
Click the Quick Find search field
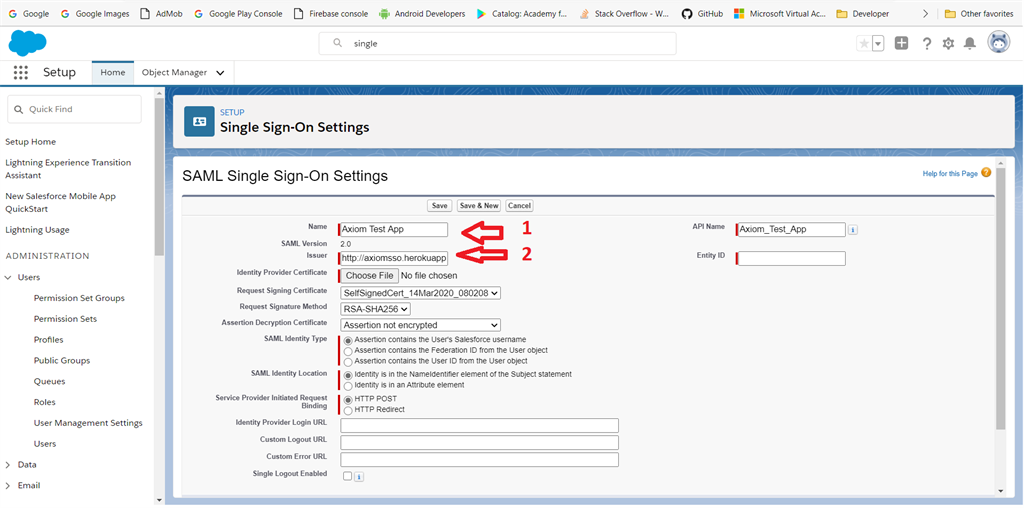coord(74,109)
